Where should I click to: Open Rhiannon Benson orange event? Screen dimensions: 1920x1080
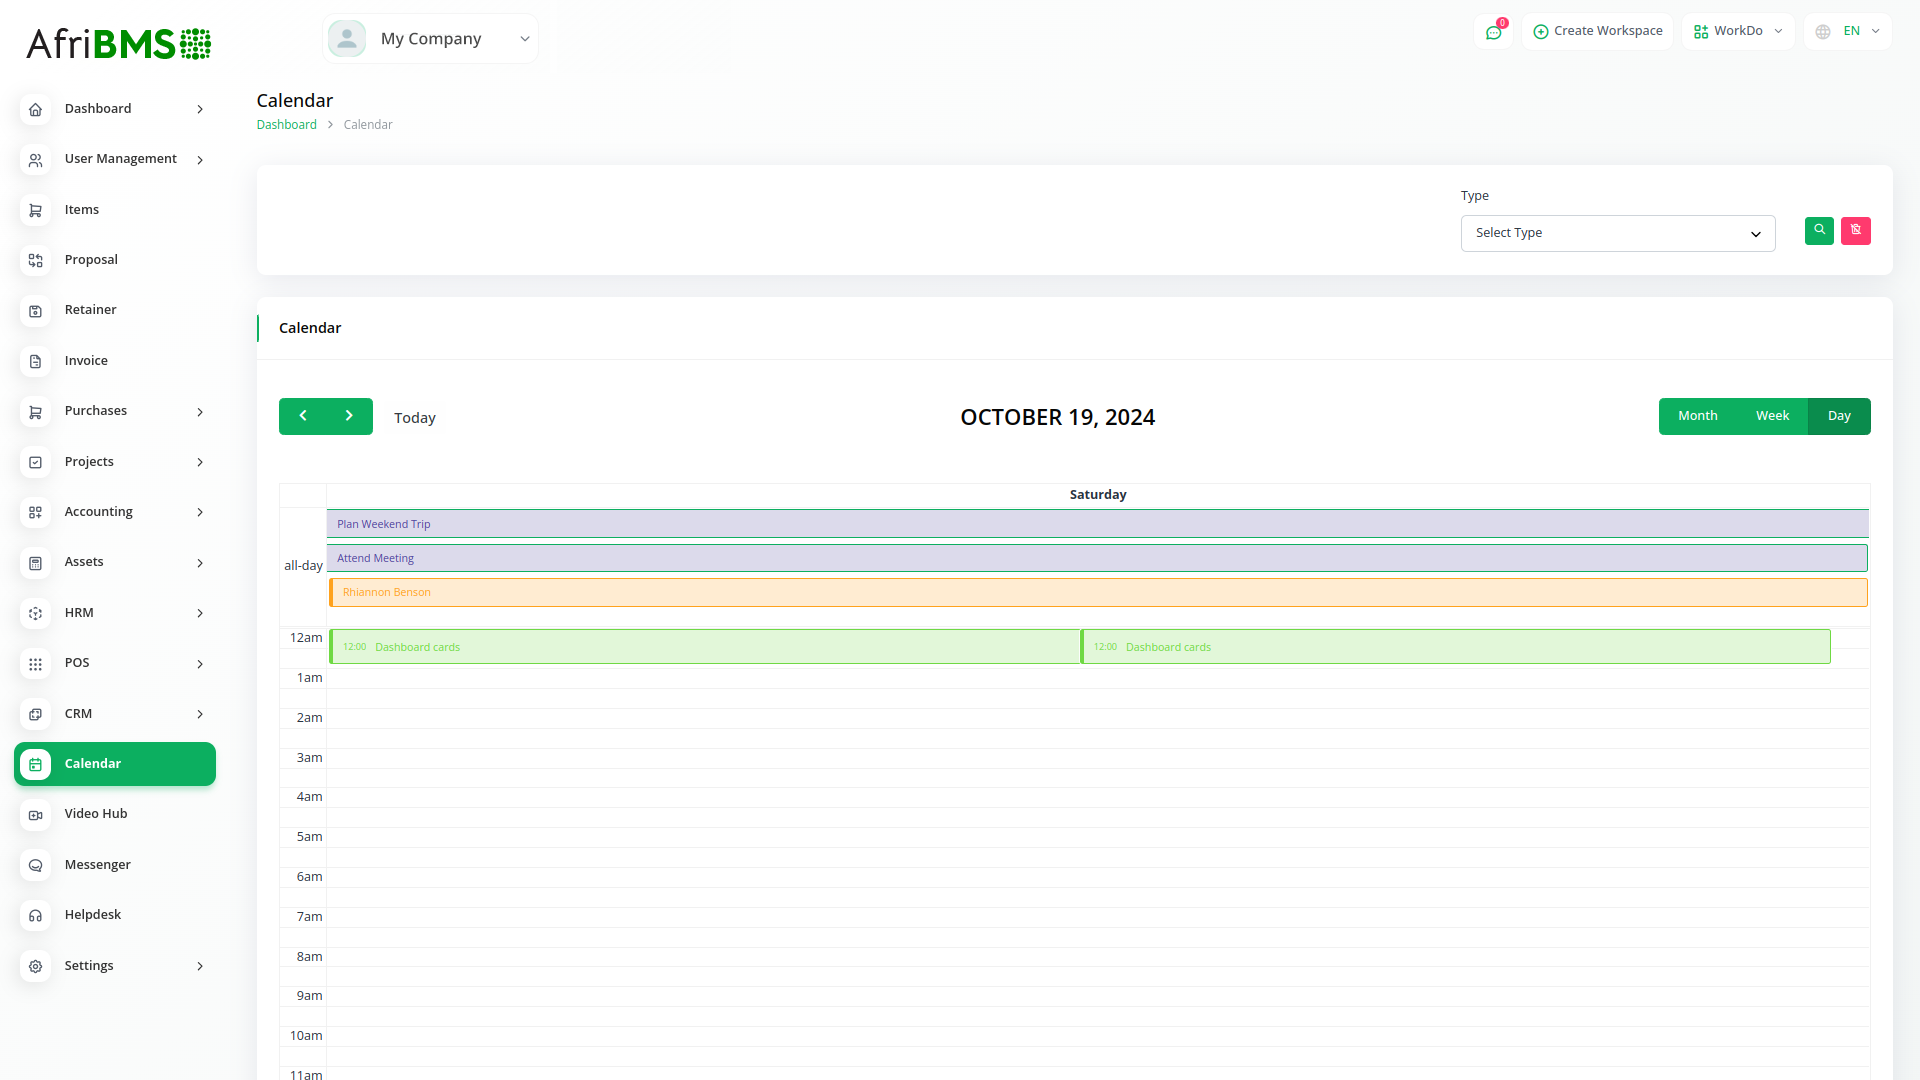tap(1098, 592)
